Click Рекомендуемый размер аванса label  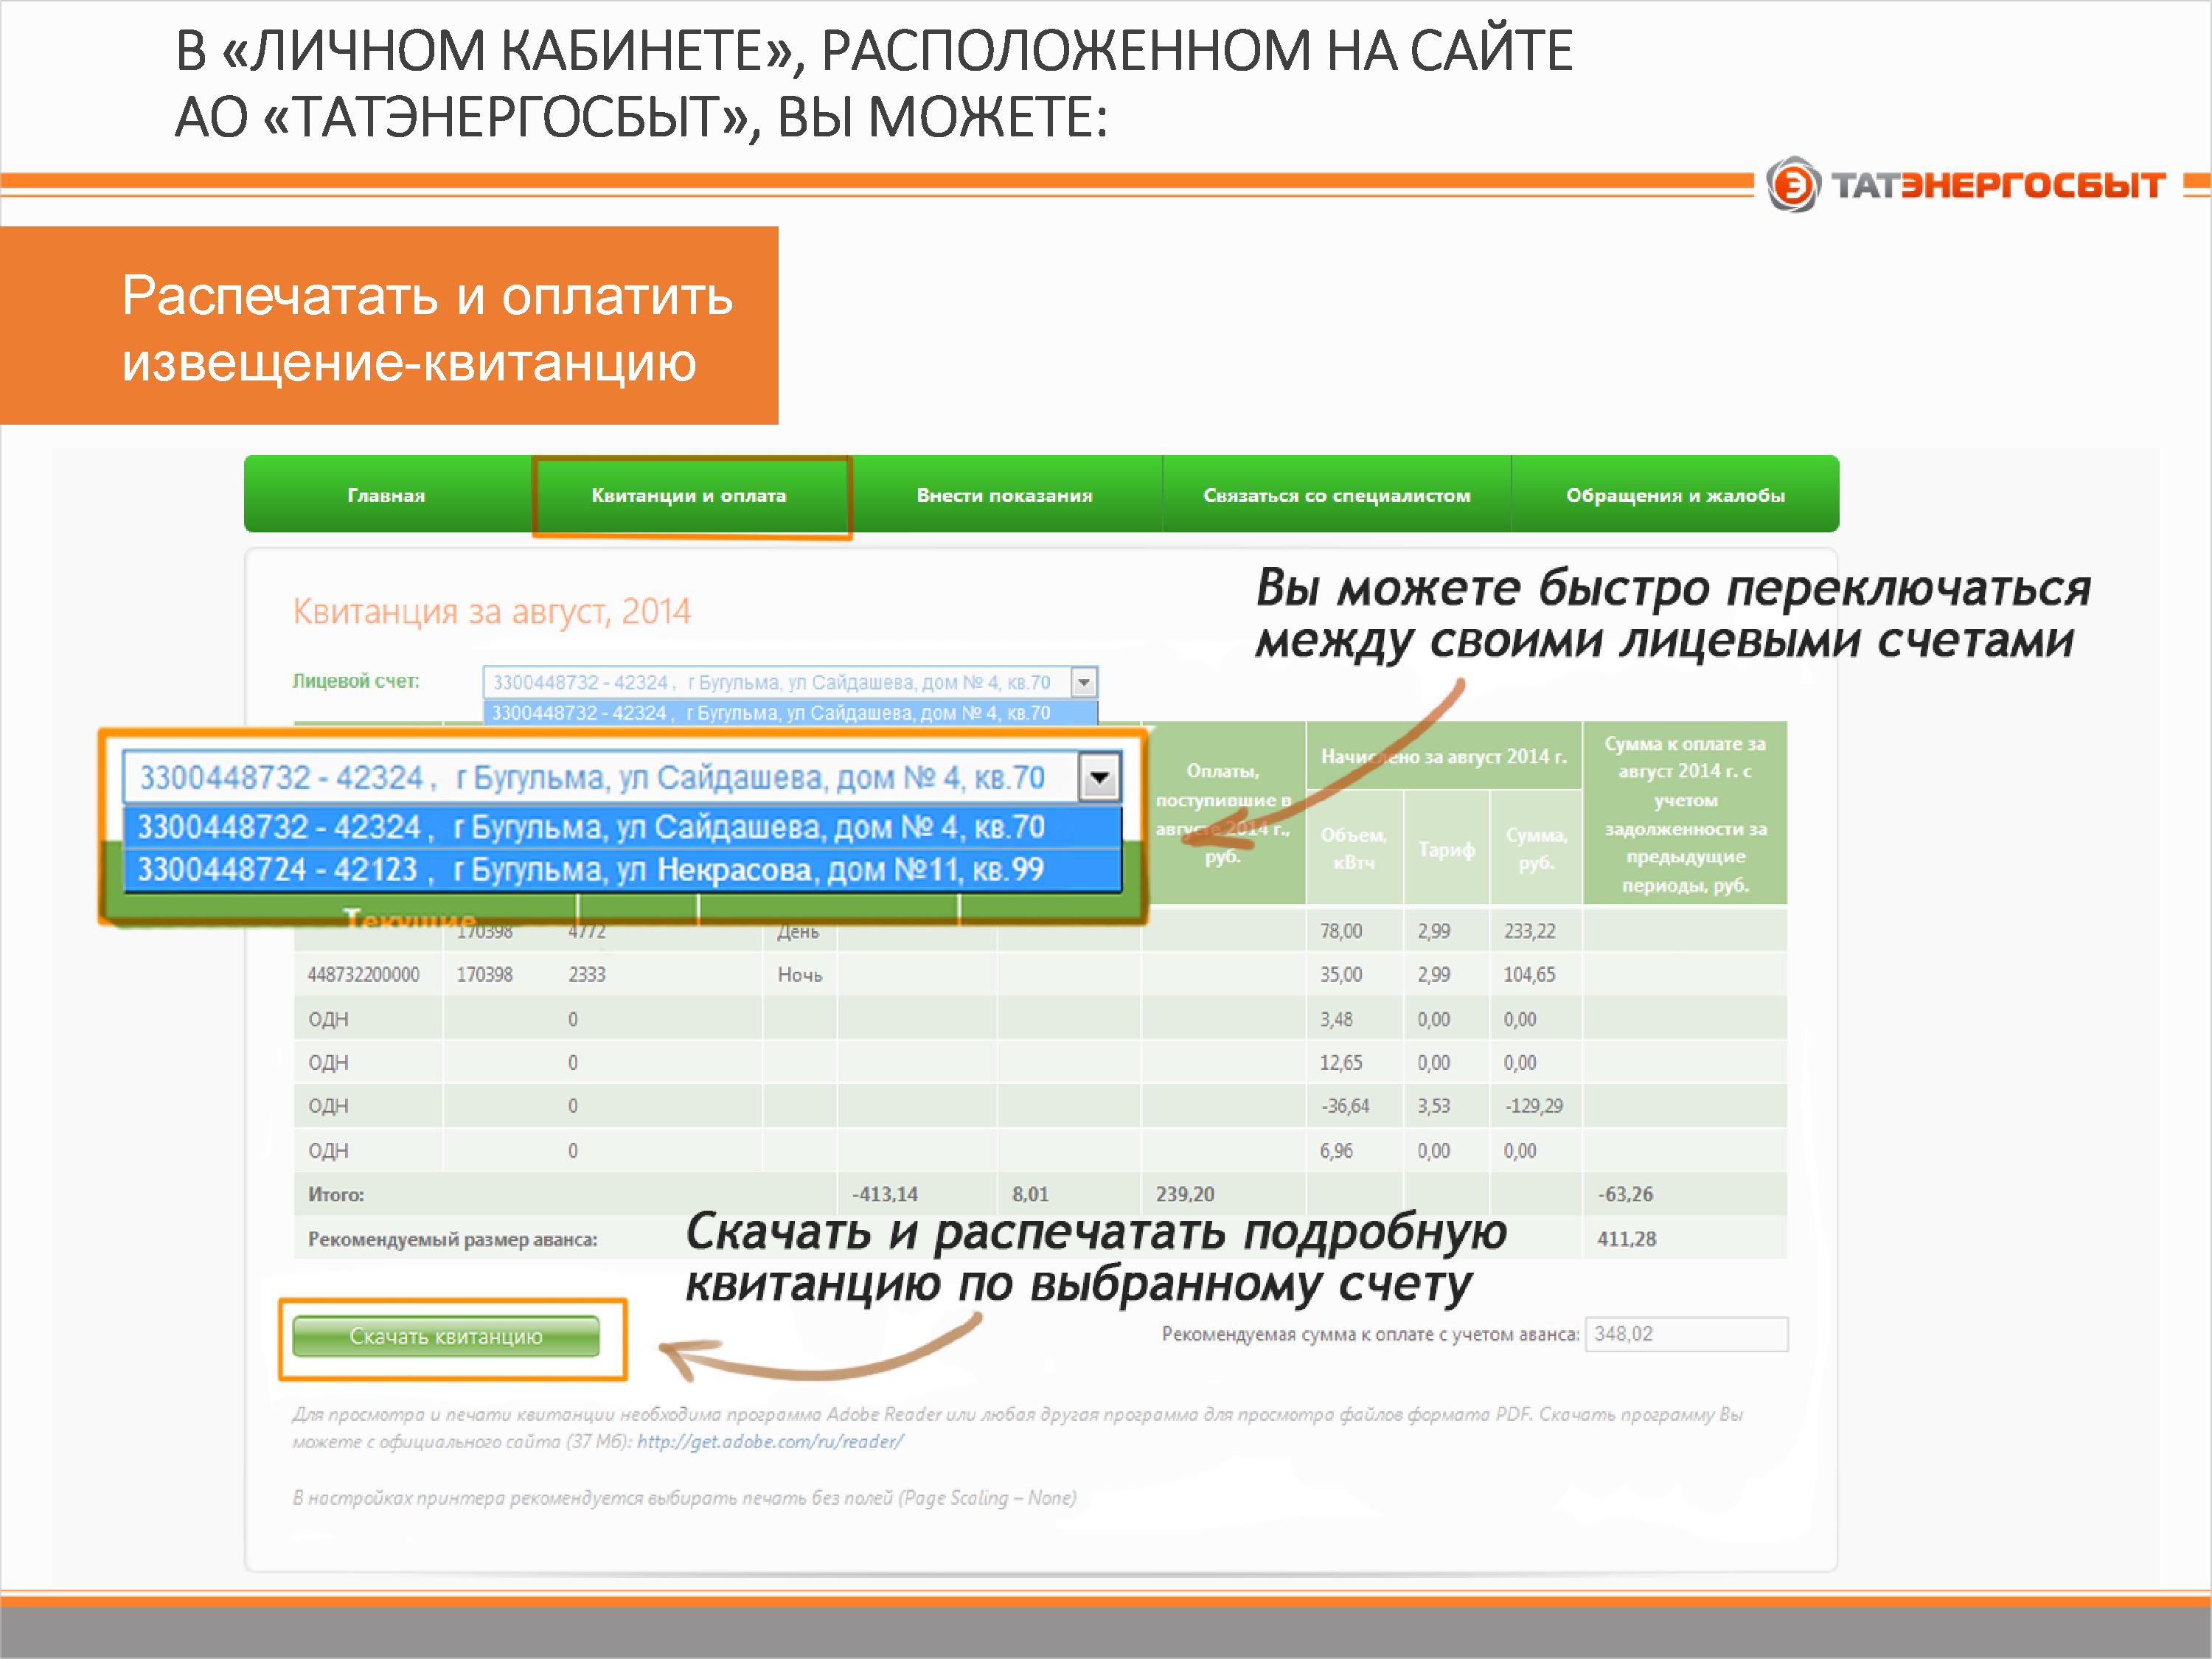(452, 1239)
